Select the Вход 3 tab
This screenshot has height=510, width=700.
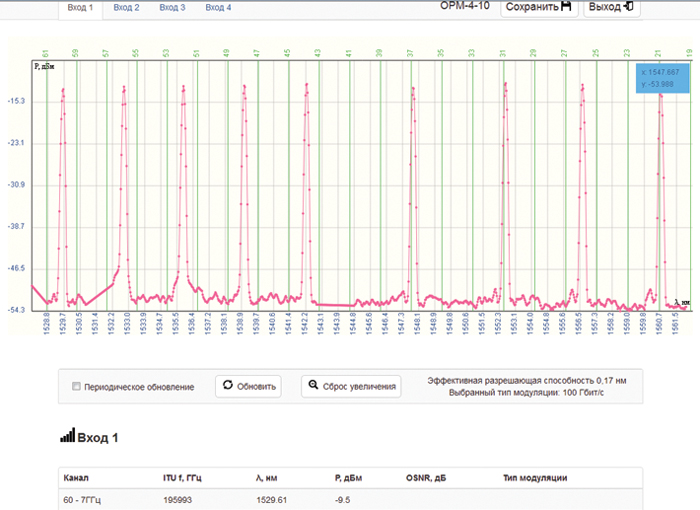pos(172,7)
